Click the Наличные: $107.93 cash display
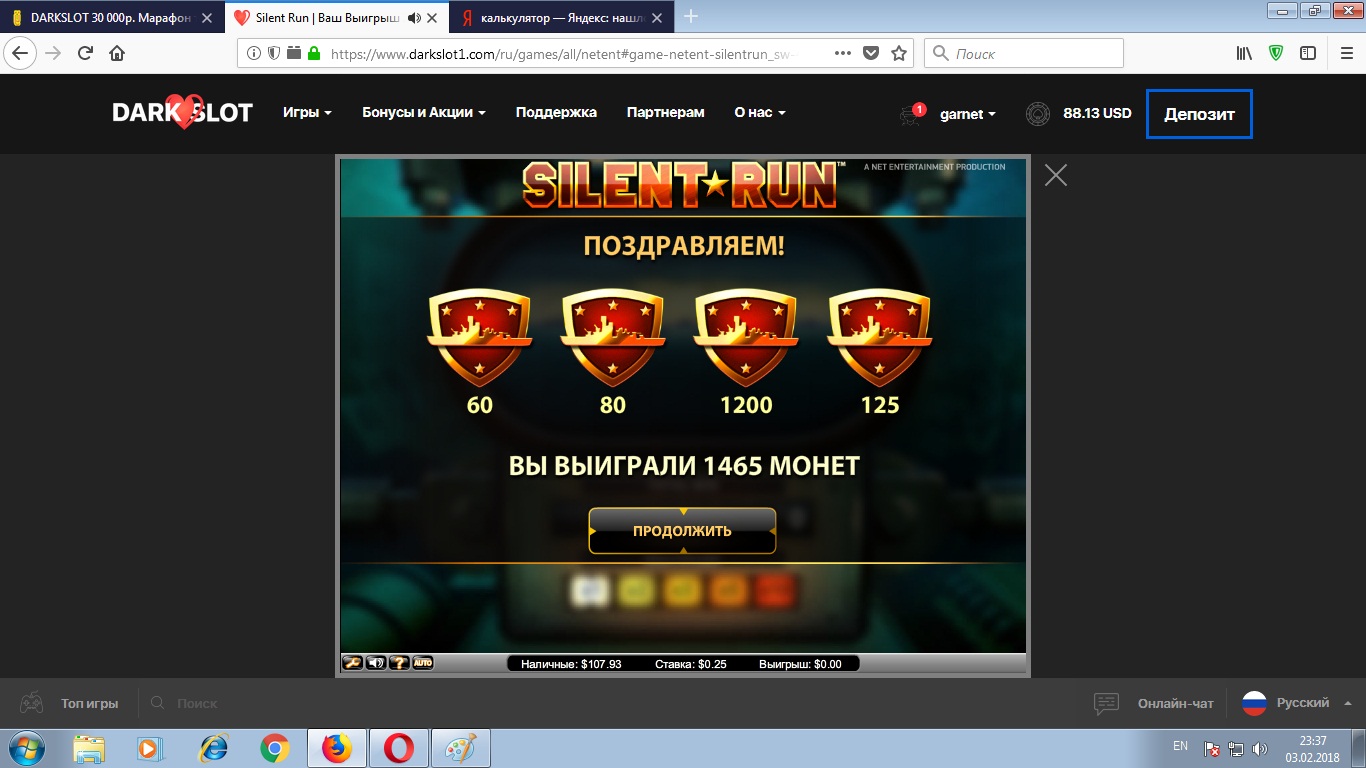The height and width of the screenshot is (768, 1366). (x=571, y=664)
